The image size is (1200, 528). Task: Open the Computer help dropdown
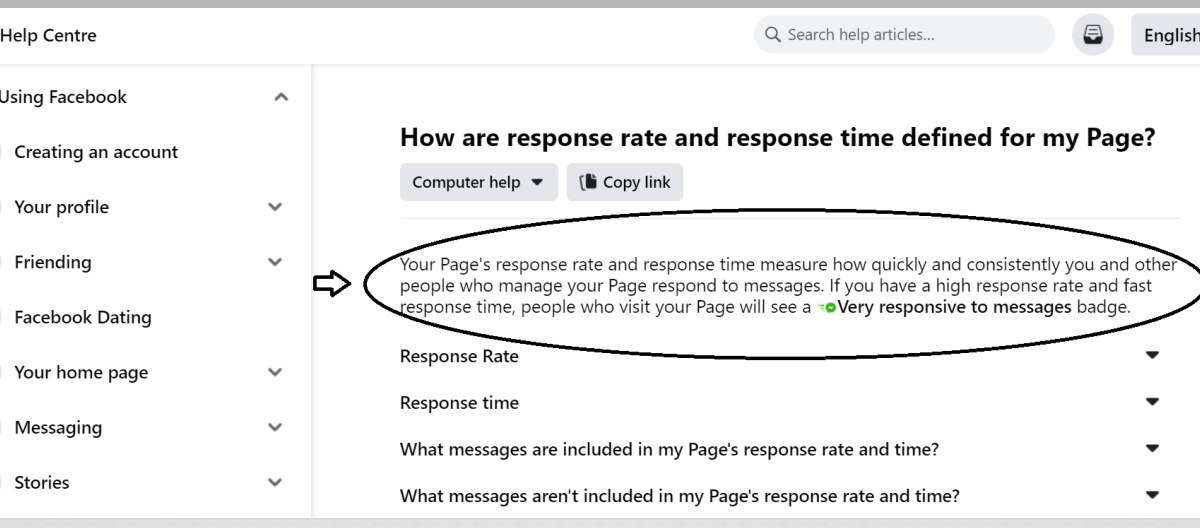click(x=479, y=182)
